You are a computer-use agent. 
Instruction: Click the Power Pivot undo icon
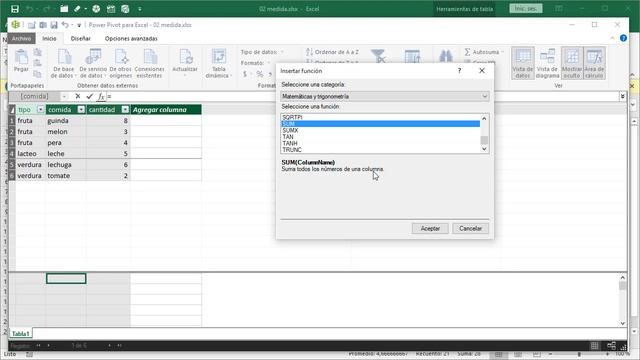(x=65, y=25)
